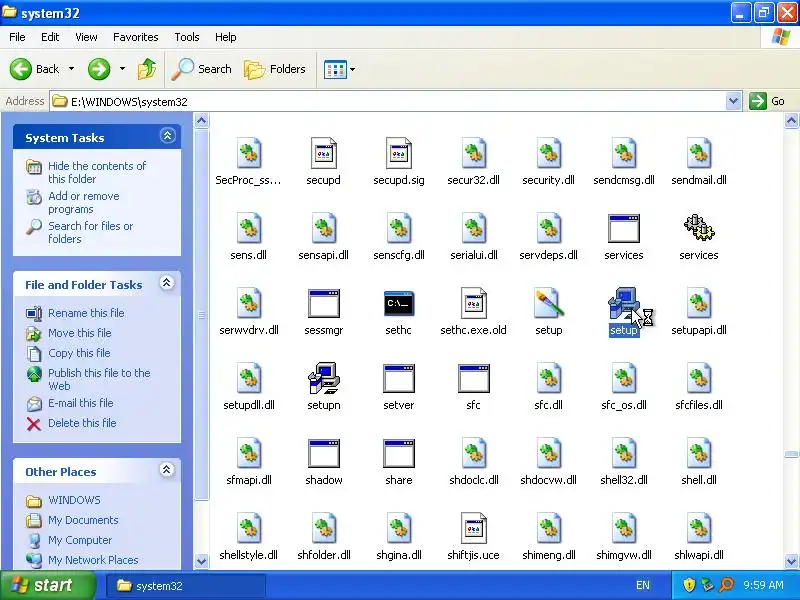Click Search for files or folders
Screen dimensions: 800x600
90,232
